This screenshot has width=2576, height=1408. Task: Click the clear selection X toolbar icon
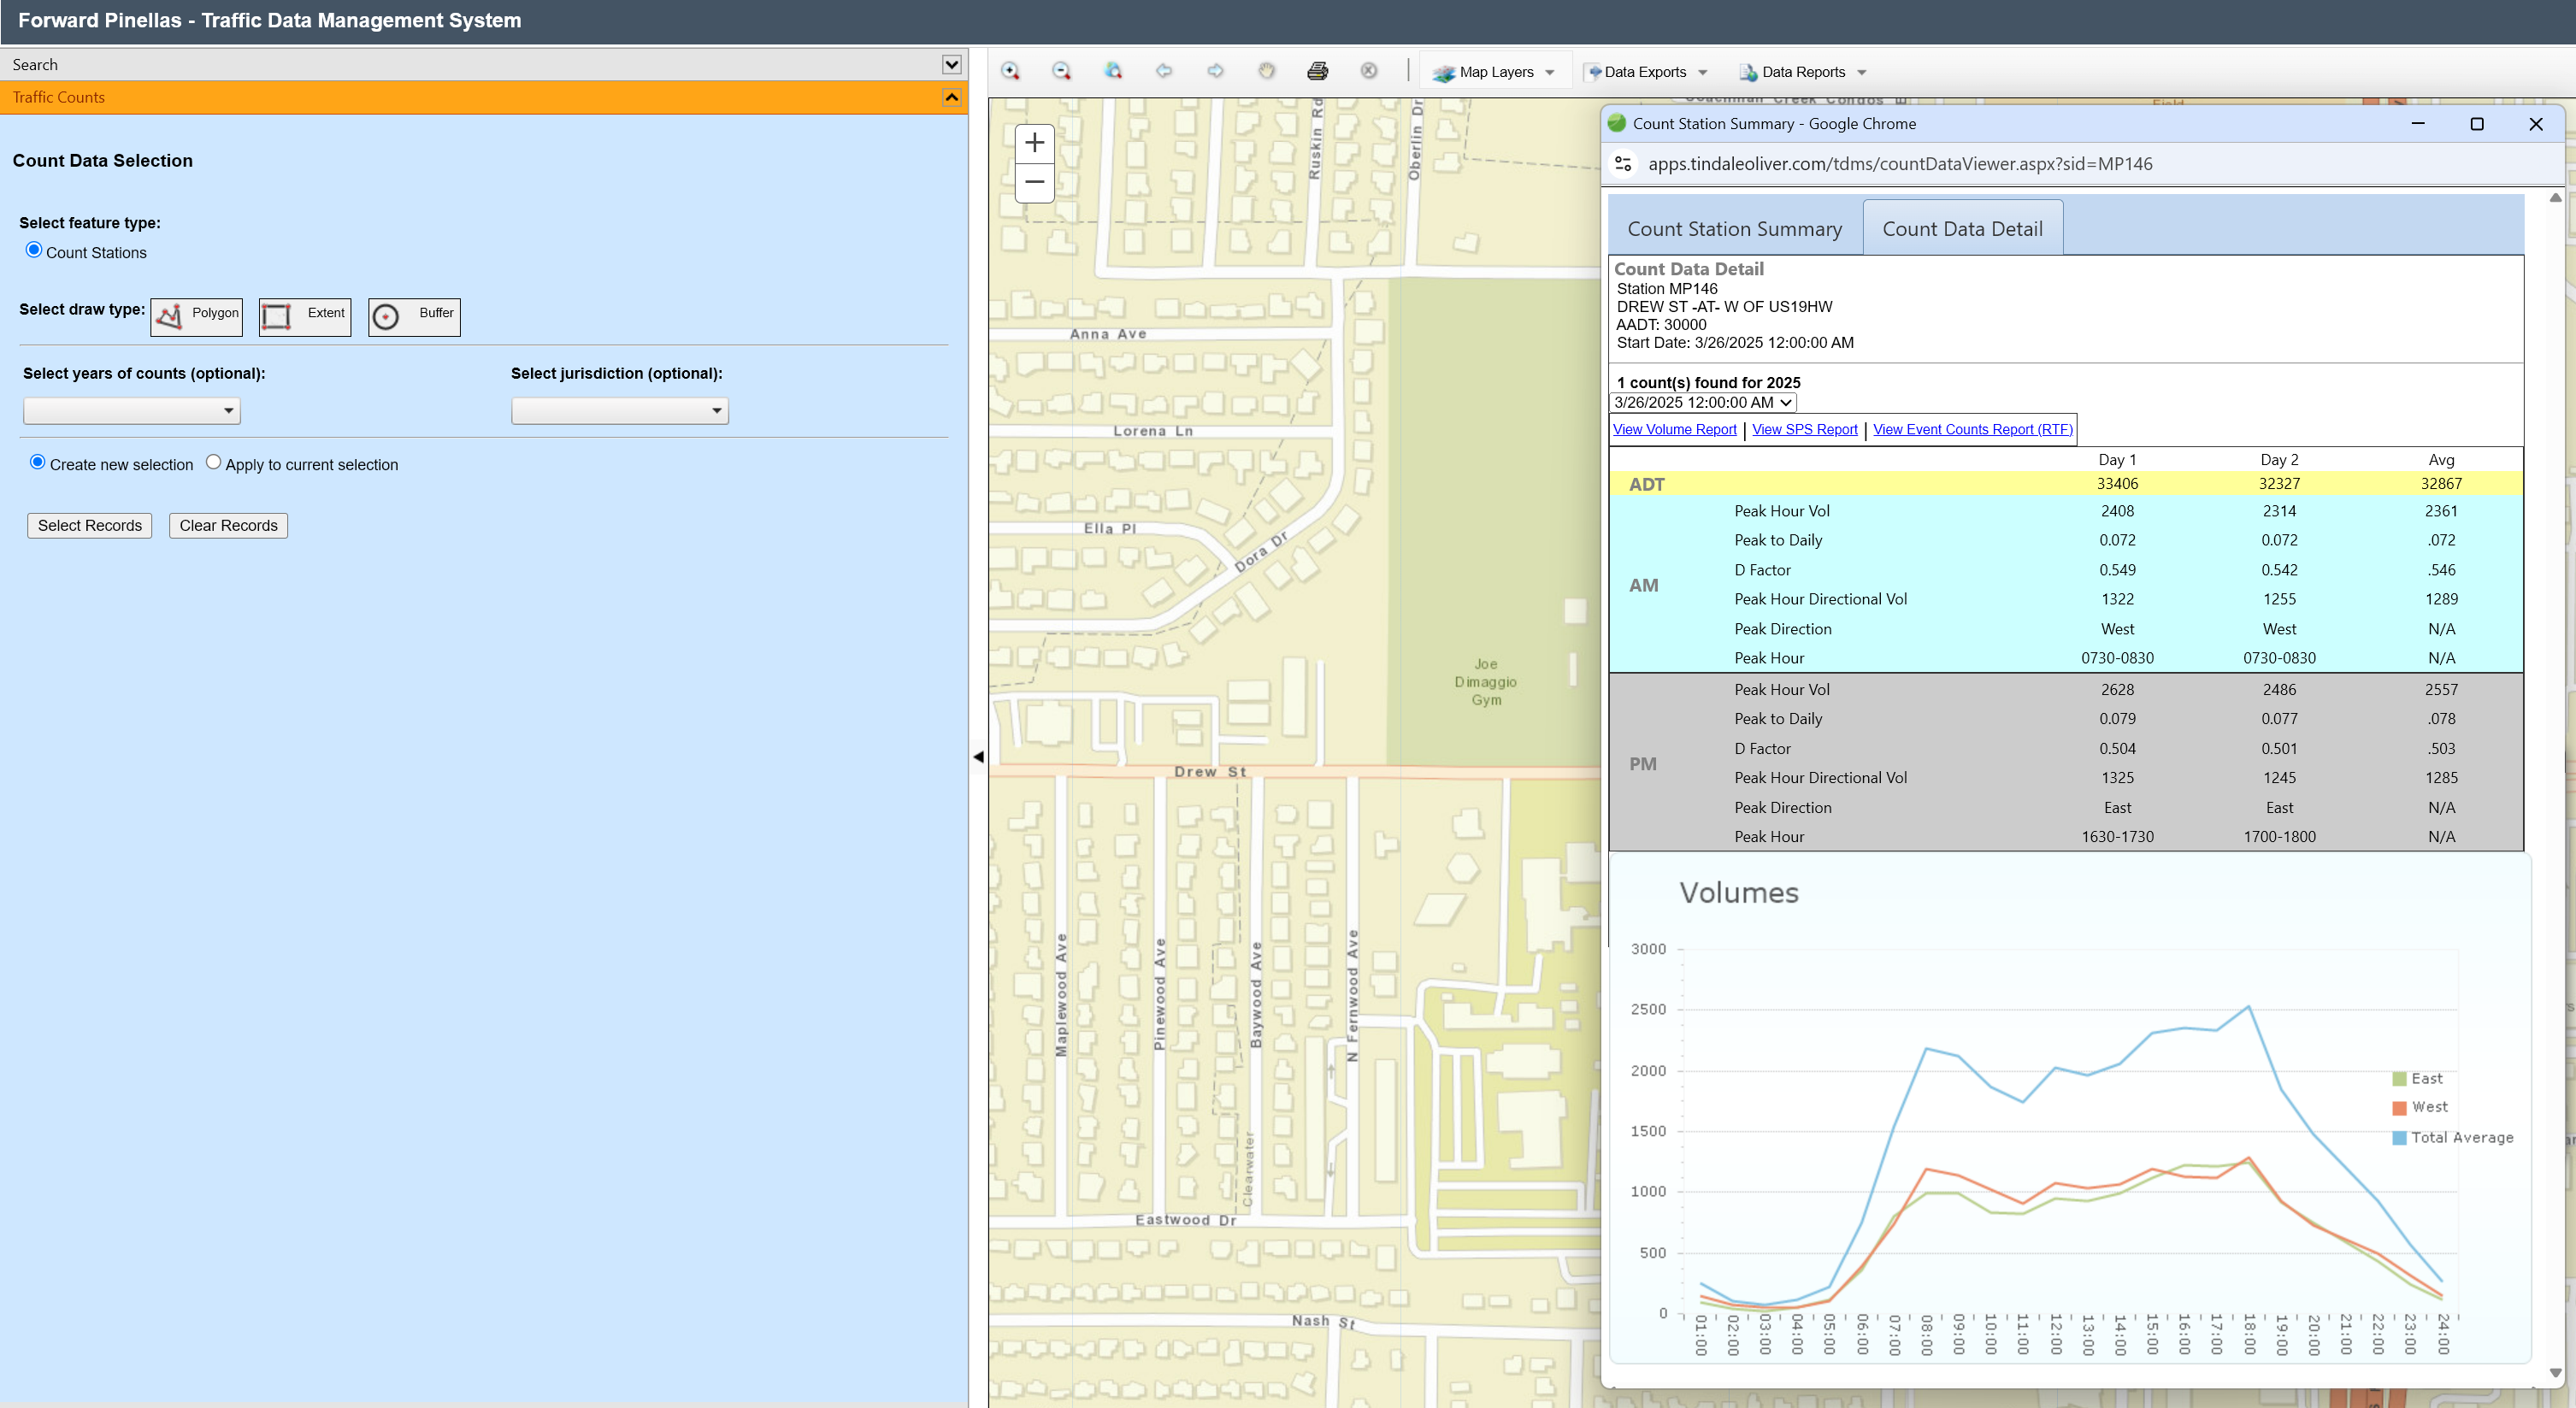1369,71
